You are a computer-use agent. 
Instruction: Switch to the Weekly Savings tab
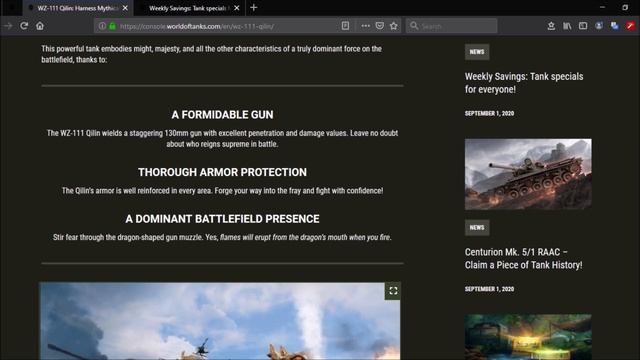pos(189,8)
